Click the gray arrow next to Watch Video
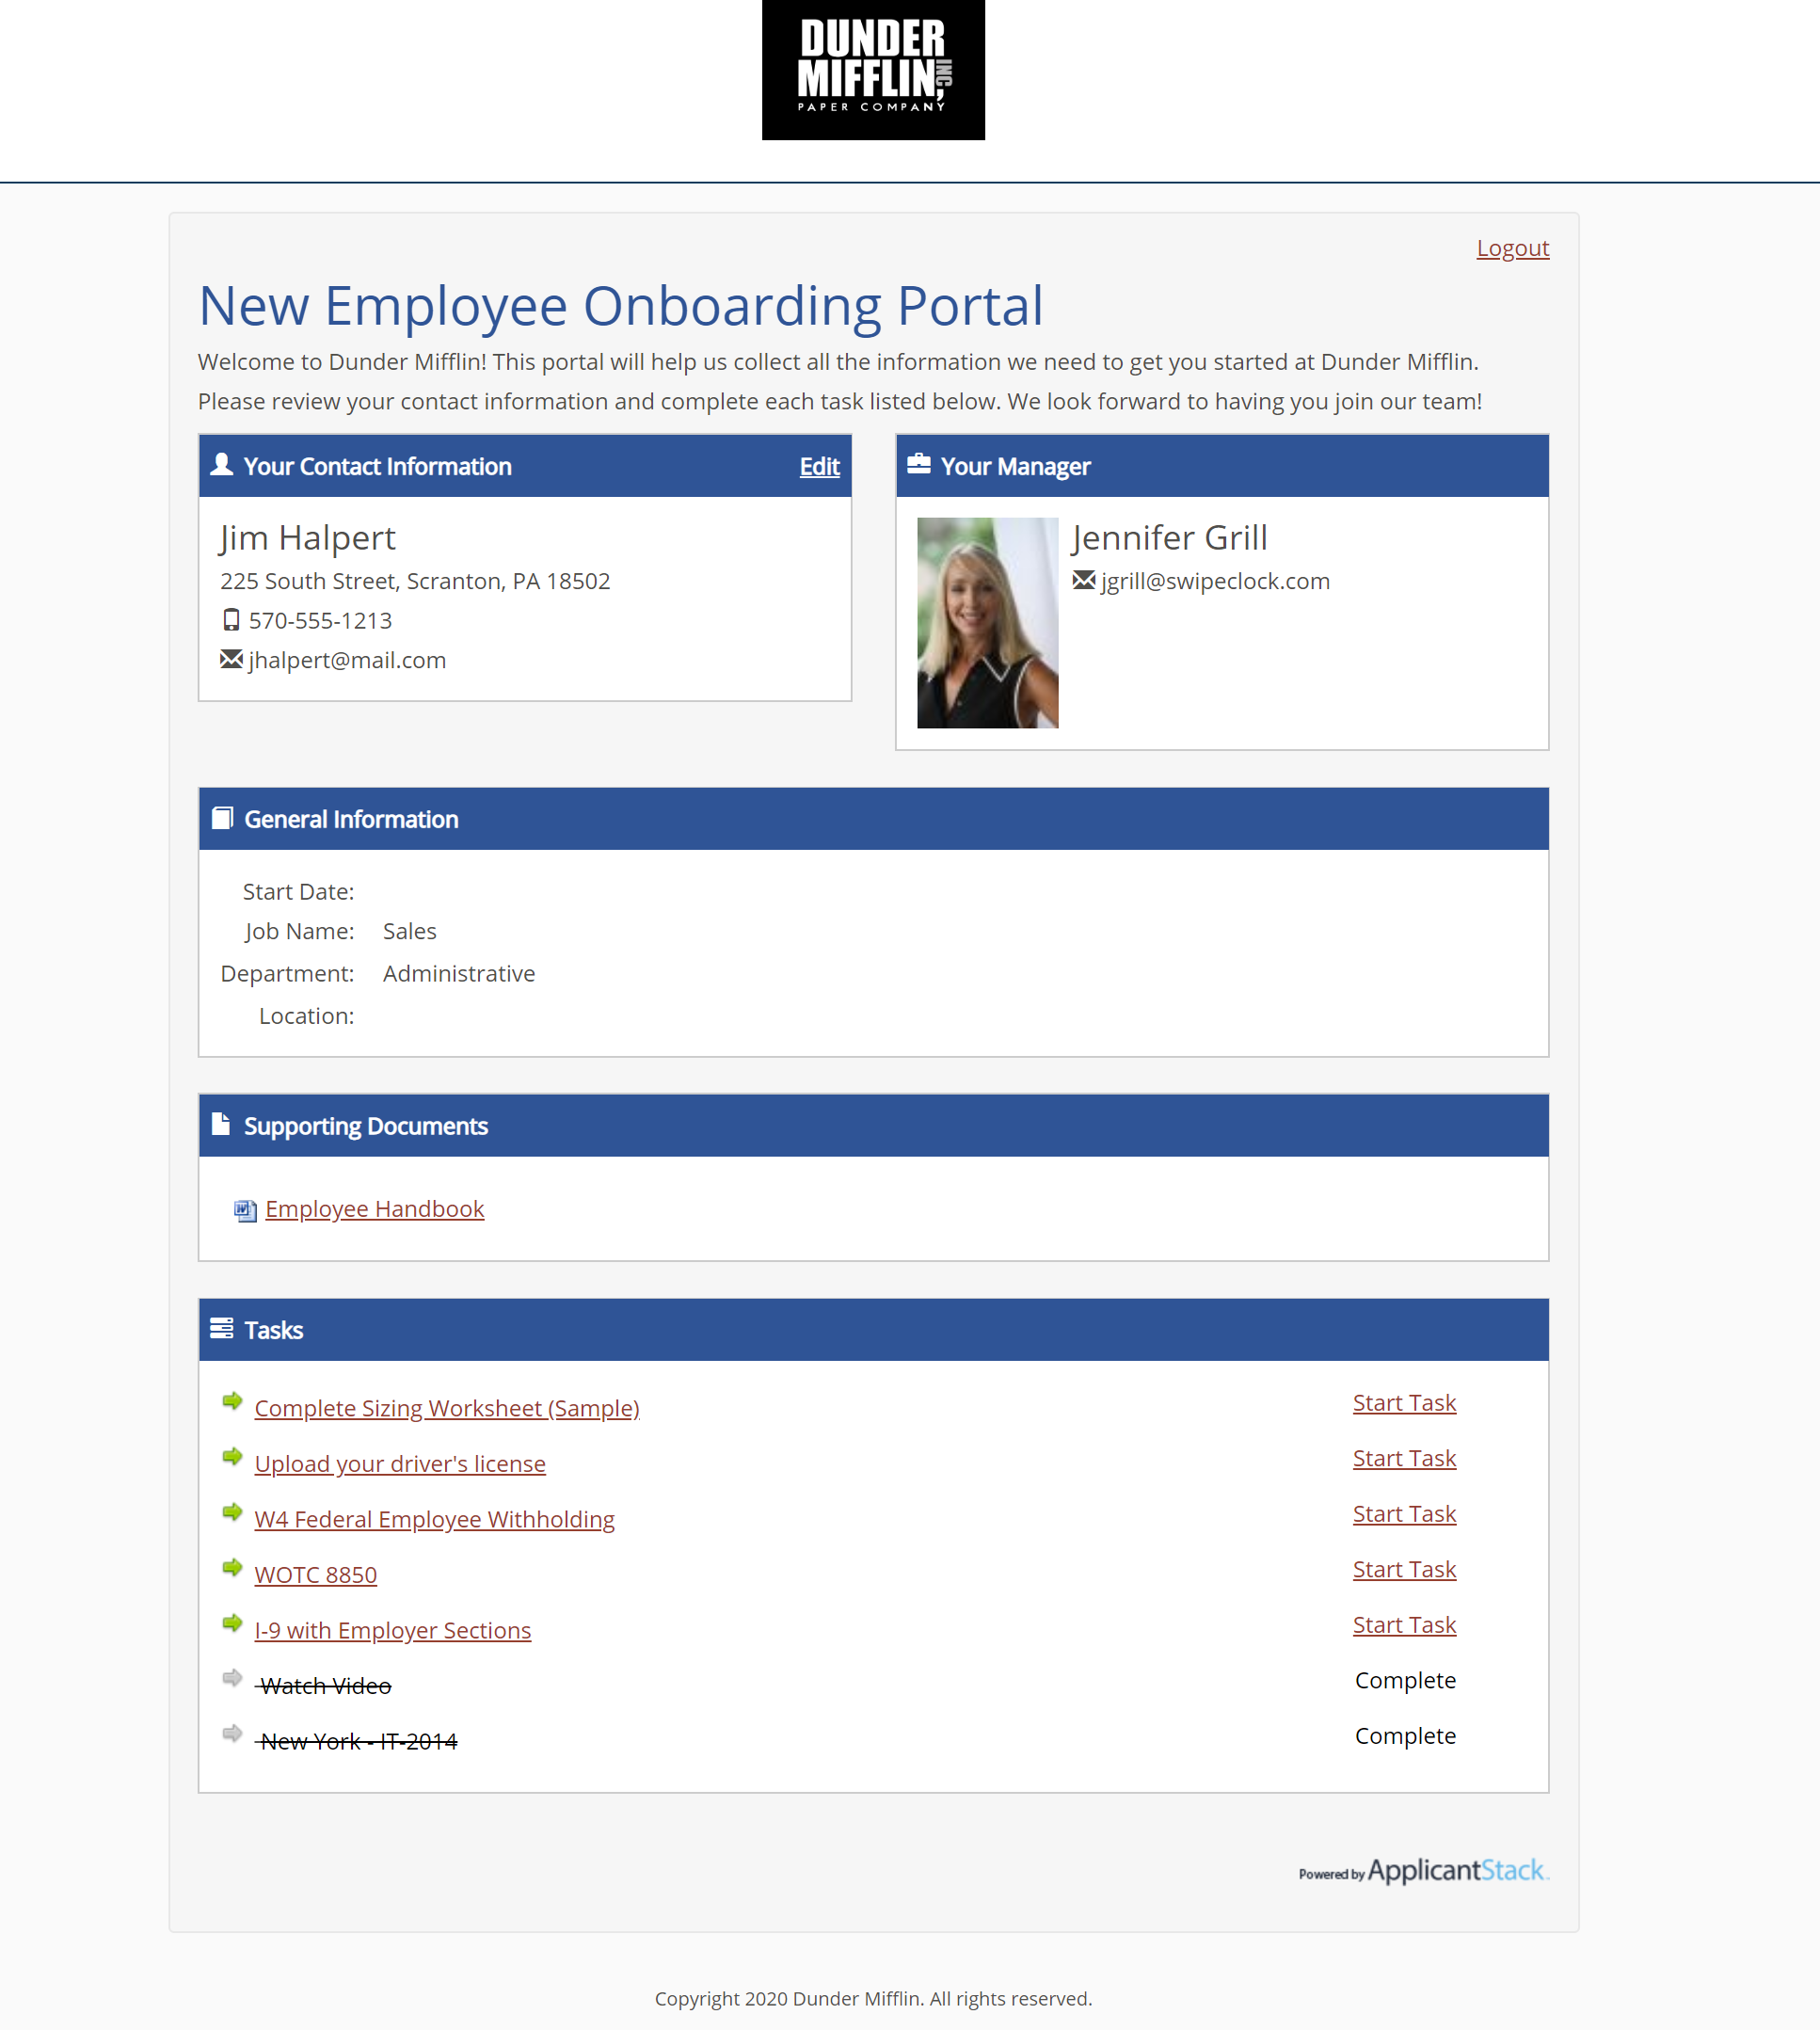 [x=232, y=1678]
